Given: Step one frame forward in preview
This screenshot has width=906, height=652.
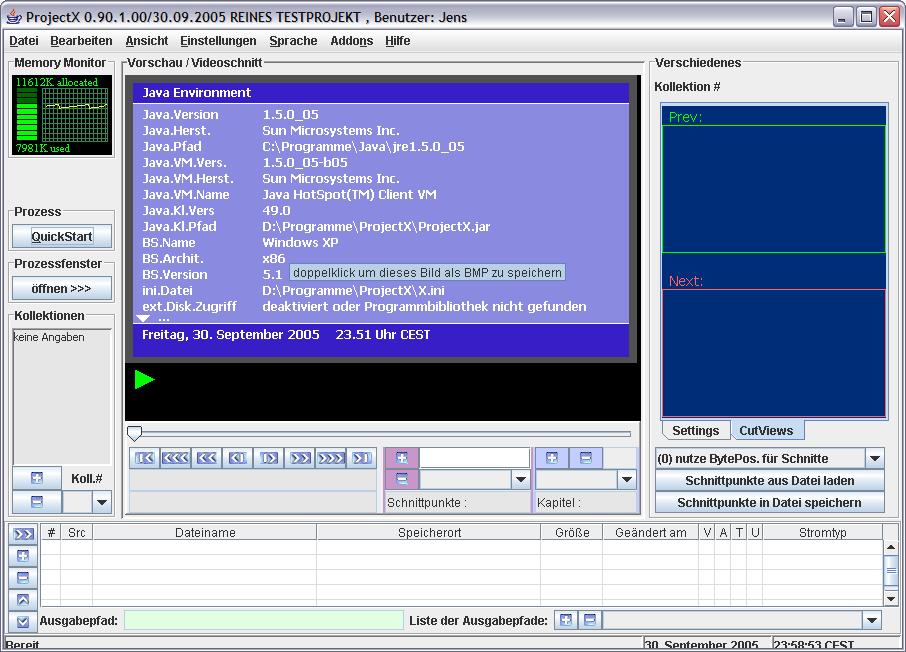Looking at the screenshot, I should pos(268,458).
